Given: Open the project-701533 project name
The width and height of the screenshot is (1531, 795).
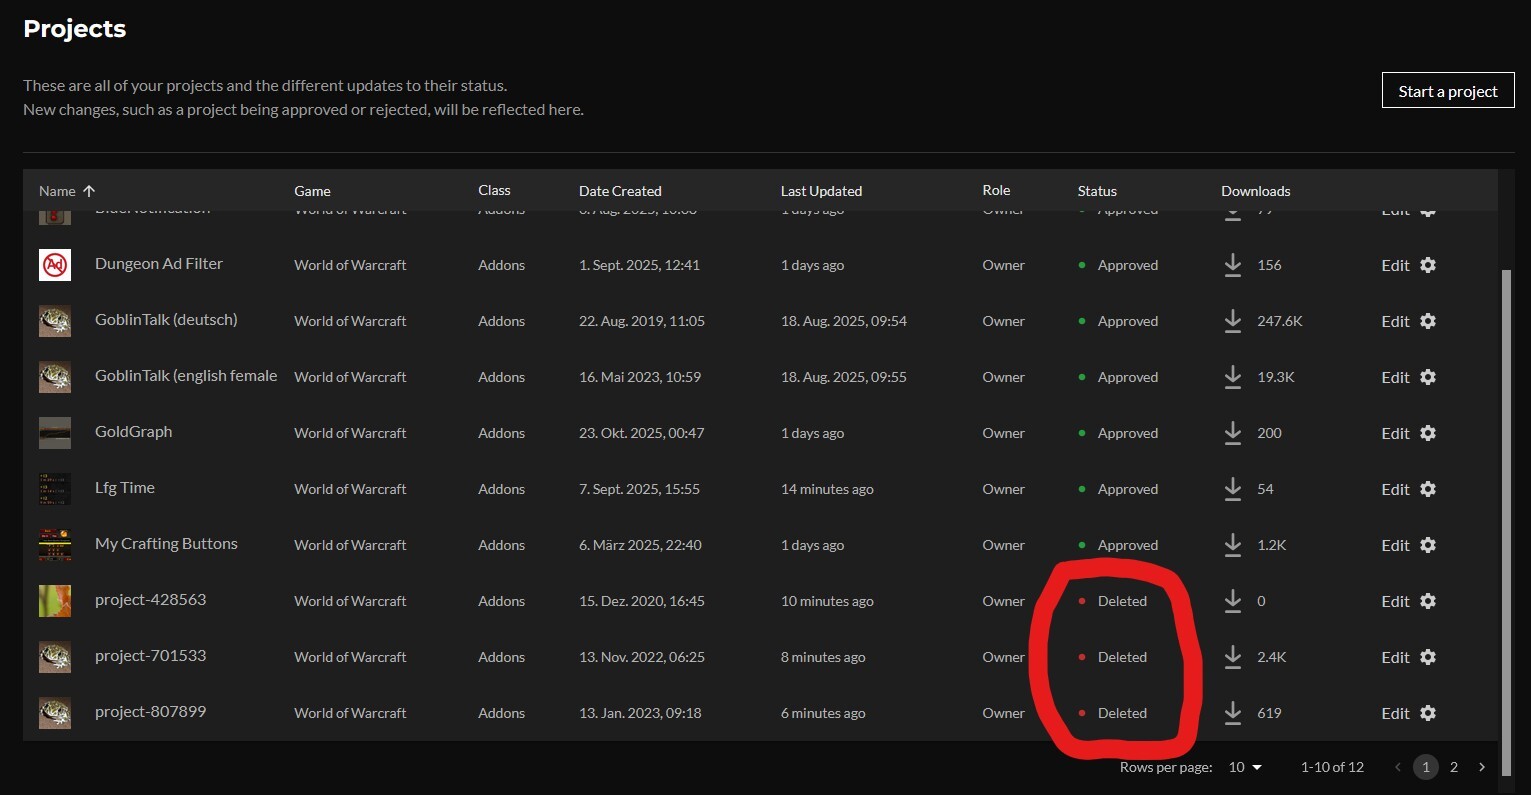Looking at the screenshot, I should [150, 656].
